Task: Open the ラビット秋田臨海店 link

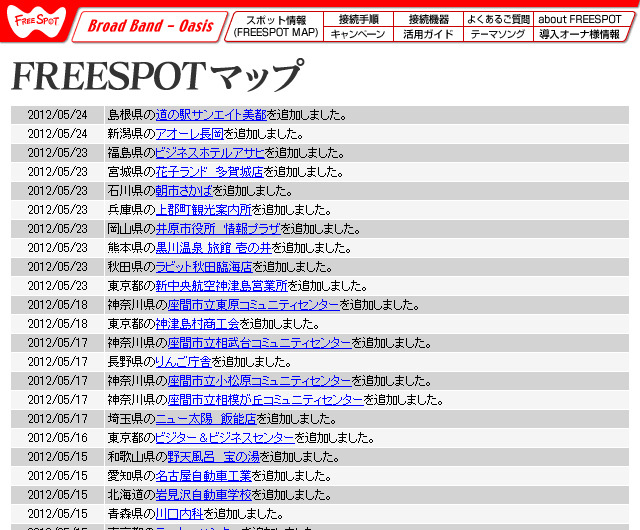Action: [x=204, y=267]
